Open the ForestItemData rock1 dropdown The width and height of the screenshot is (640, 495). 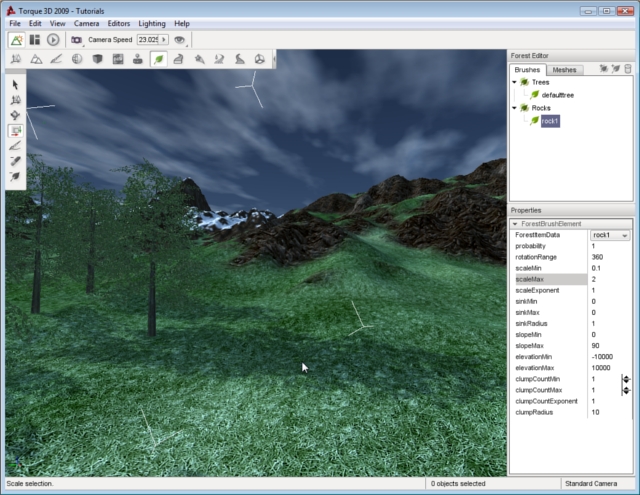[624, 235]
